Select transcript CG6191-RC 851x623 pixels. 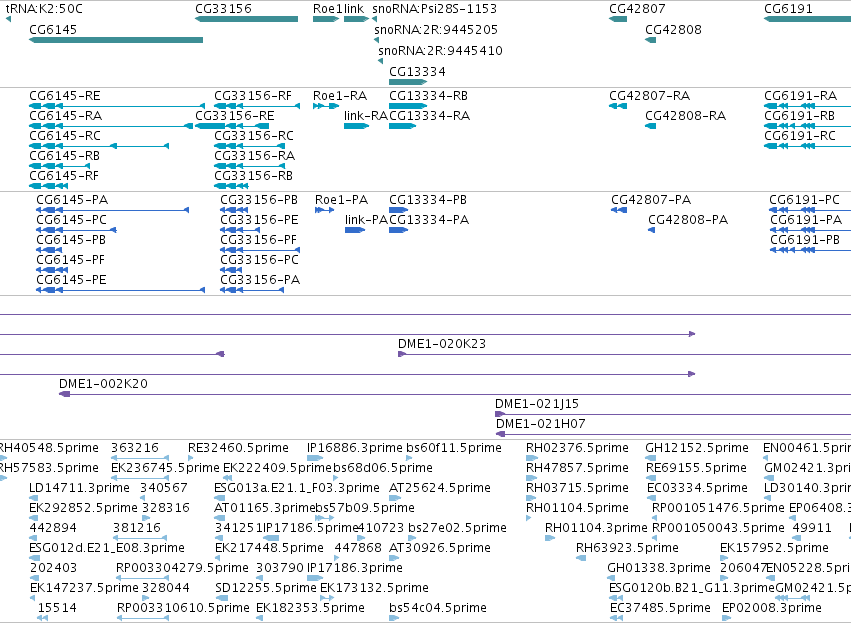[x=808, y=146]
